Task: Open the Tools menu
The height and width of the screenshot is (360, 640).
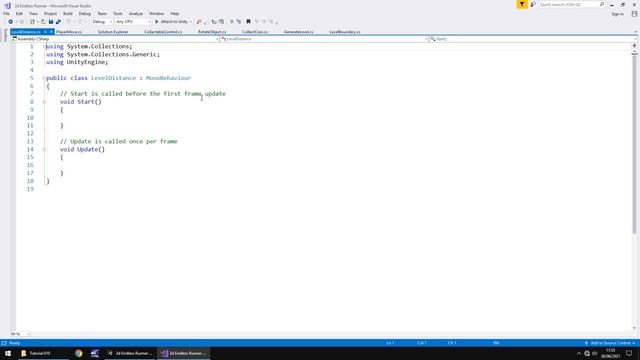Action: 118,13
